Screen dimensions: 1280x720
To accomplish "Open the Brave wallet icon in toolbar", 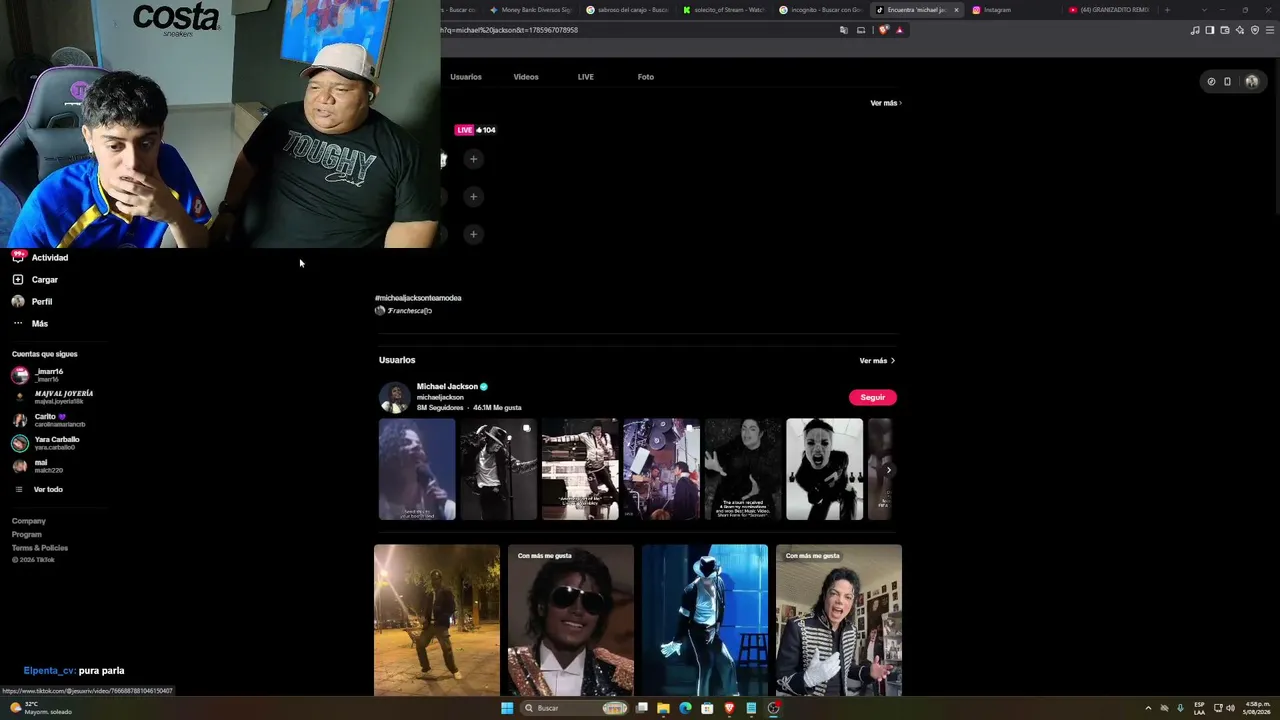I will 1225,30.
